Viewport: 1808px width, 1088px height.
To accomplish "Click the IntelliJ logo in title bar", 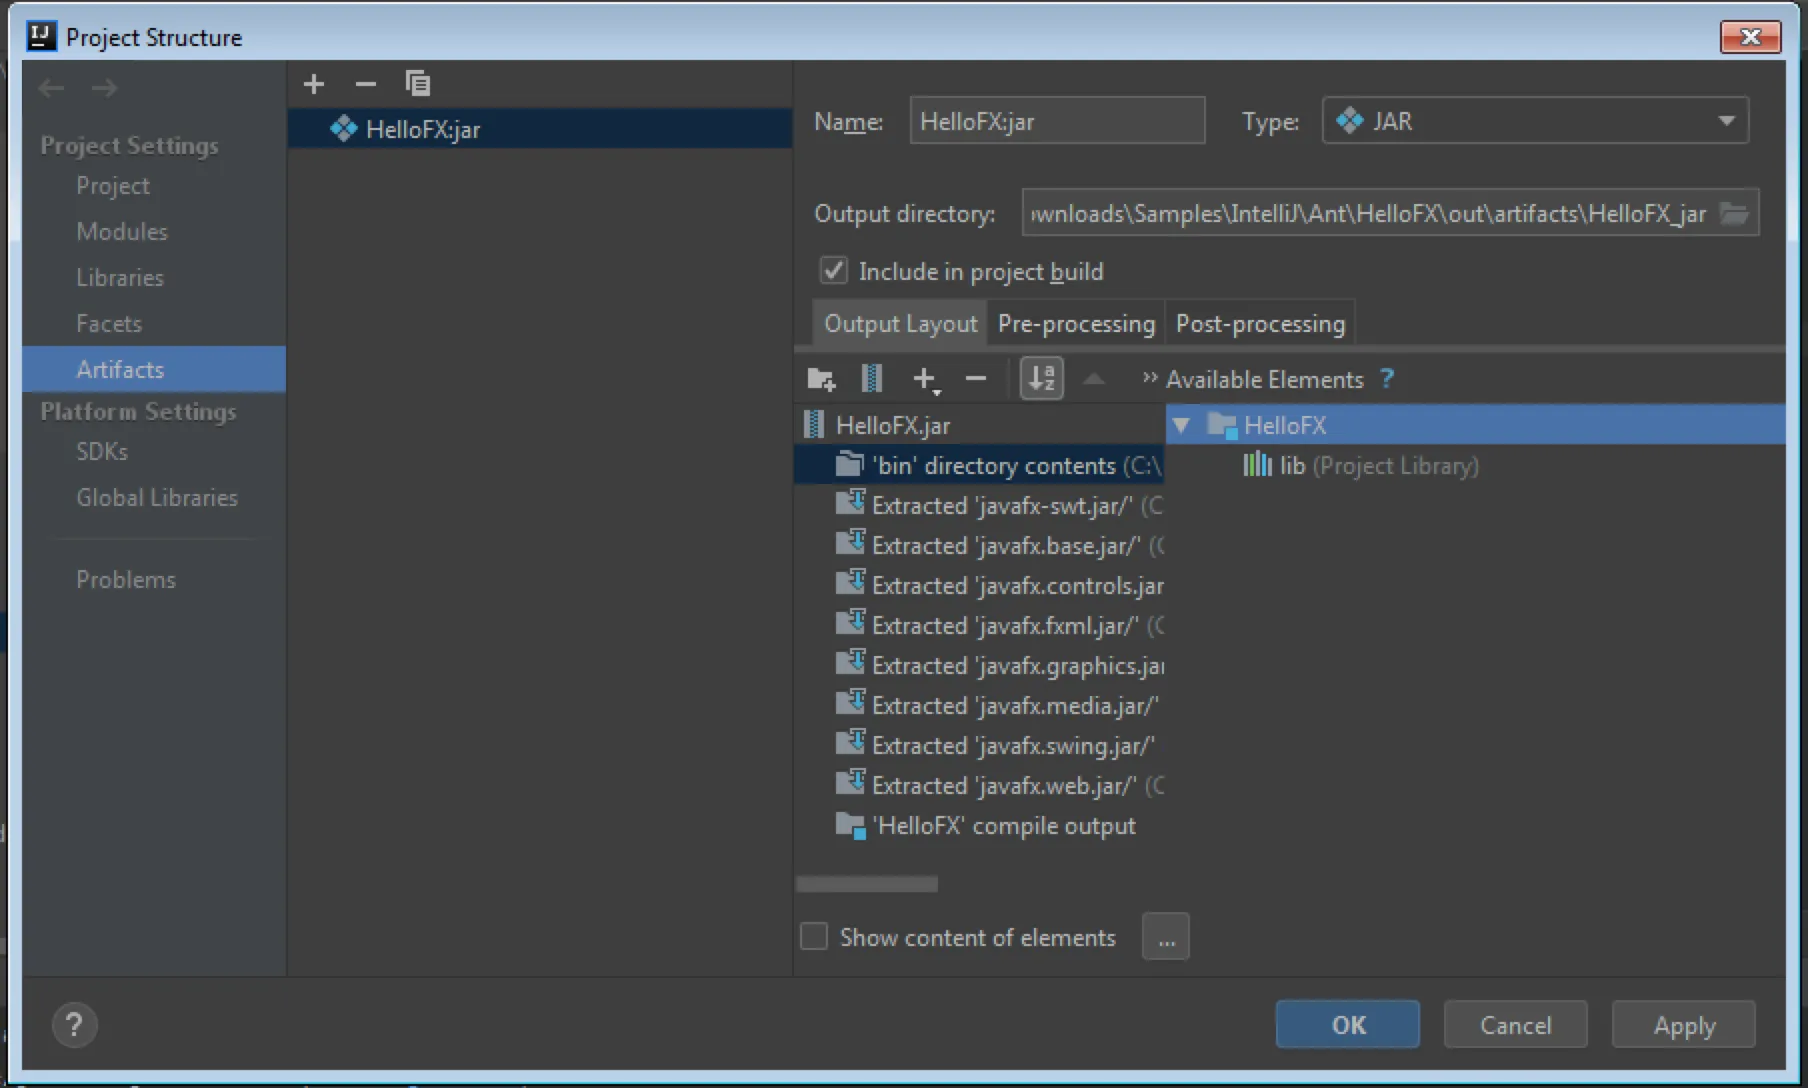I will pyautogui.click(x=41, y=37).
